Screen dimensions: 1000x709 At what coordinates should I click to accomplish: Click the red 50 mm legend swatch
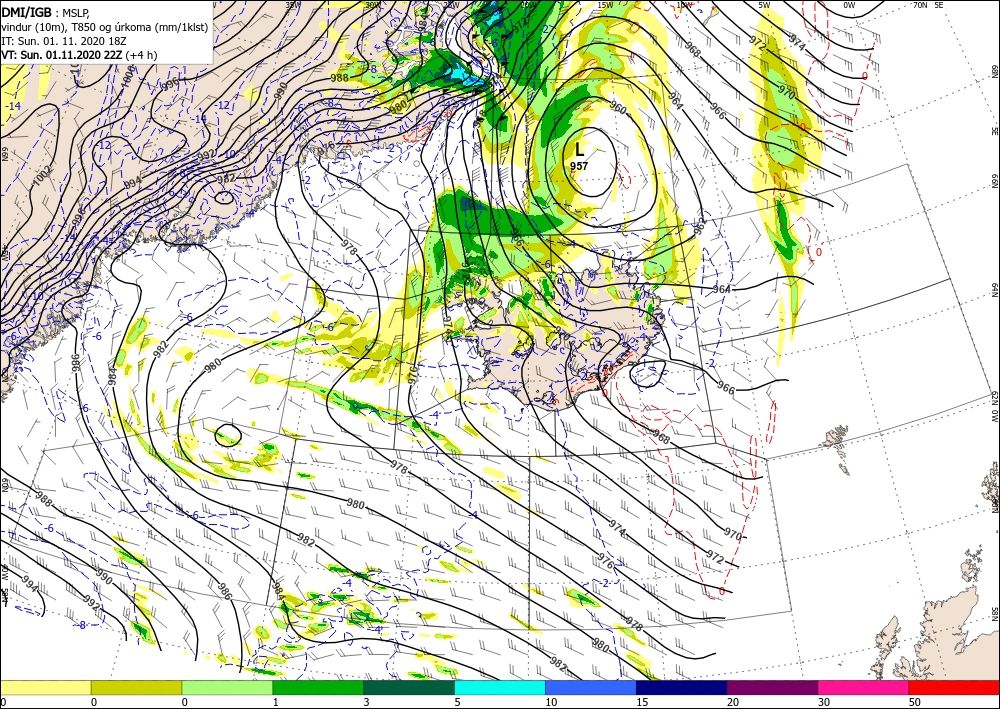point(954,687)
